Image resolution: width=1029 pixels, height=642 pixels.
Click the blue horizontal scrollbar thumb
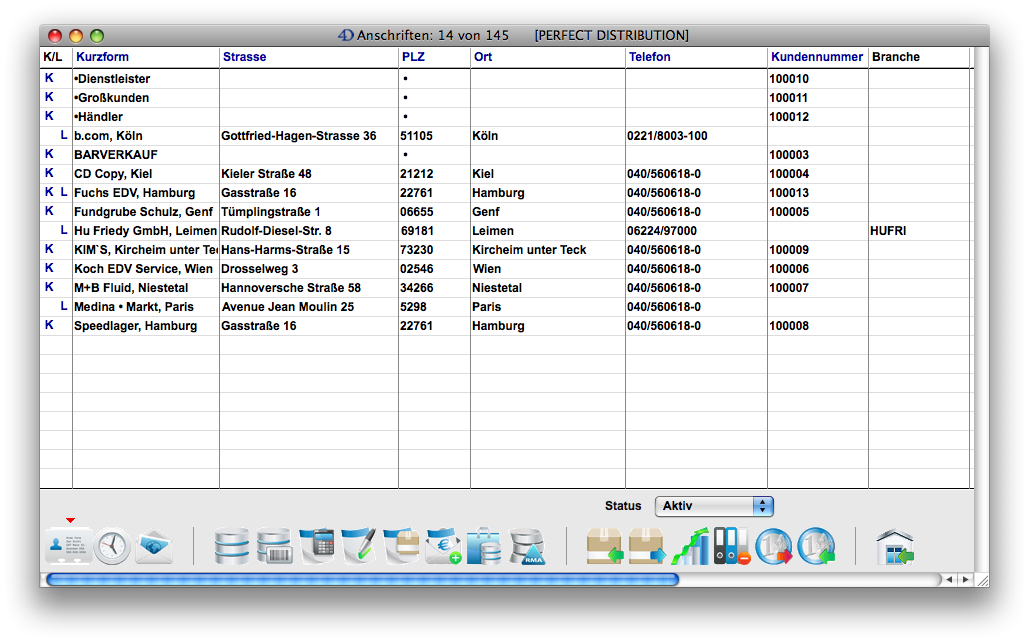pos(362,579)
